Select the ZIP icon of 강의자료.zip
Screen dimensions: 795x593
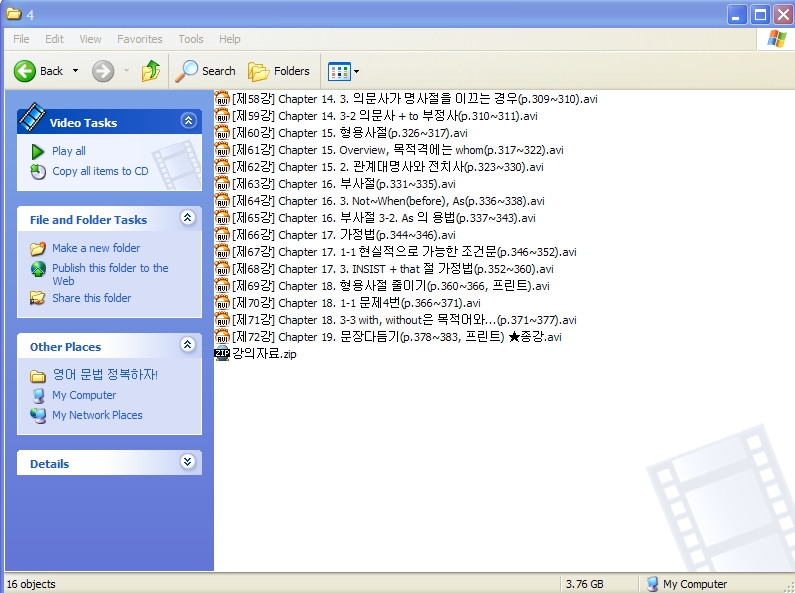(x=222, y=353)
